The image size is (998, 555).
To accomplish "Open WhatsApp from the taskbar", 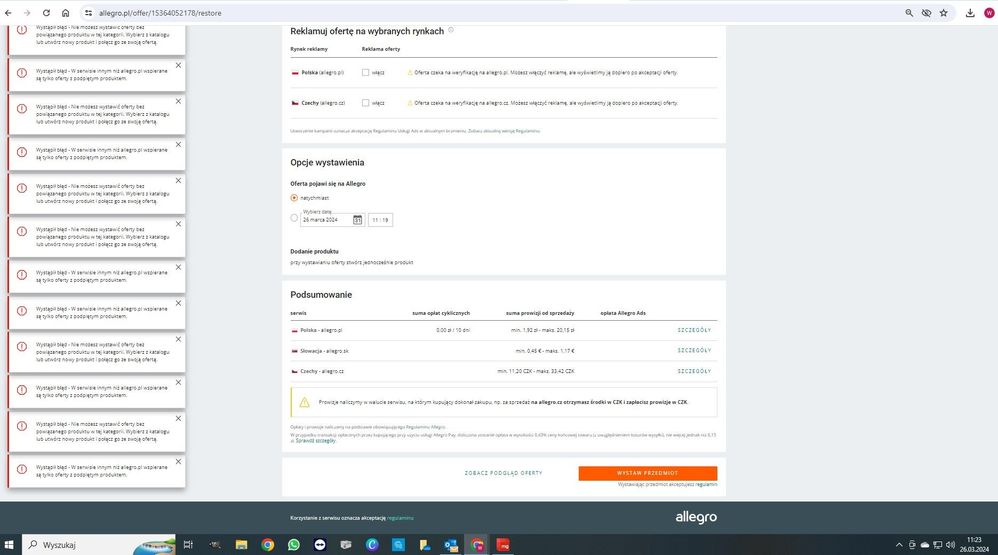I will 293,545.
